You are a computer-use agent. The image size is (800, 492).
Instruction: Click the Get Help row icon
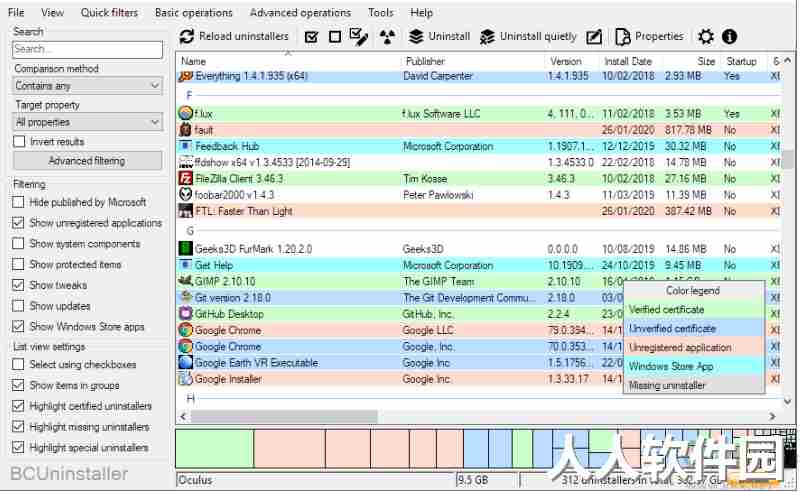(186, 265)
